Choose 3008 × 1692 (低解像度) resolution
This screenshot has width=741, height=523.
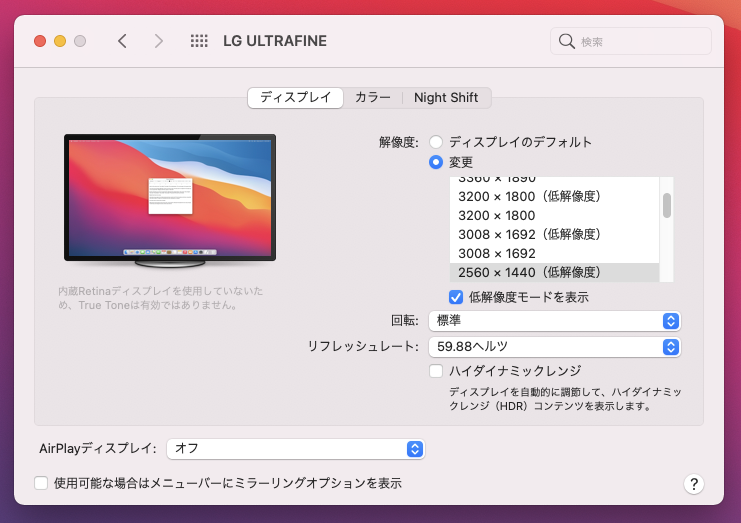point(554,234)
